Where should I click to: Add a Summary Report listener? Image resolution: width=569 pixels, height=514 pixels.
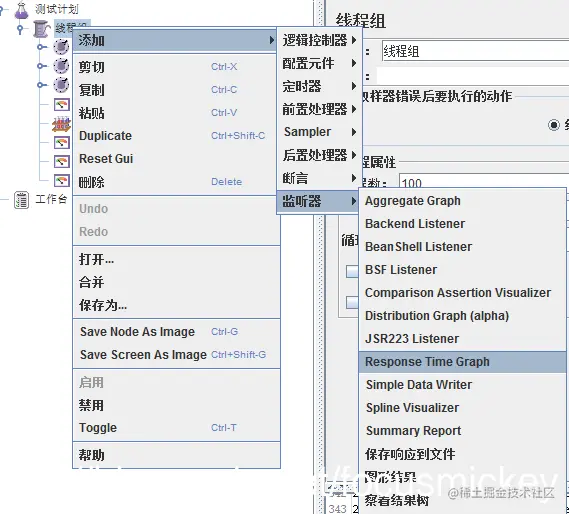point(463,431)
